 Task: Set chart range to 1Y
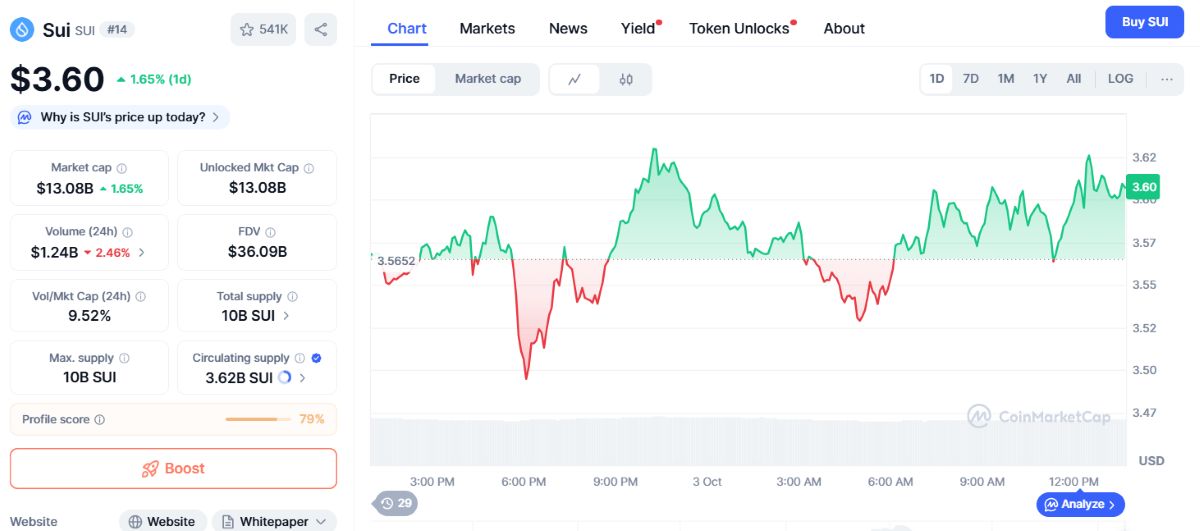pos(1040,78)
